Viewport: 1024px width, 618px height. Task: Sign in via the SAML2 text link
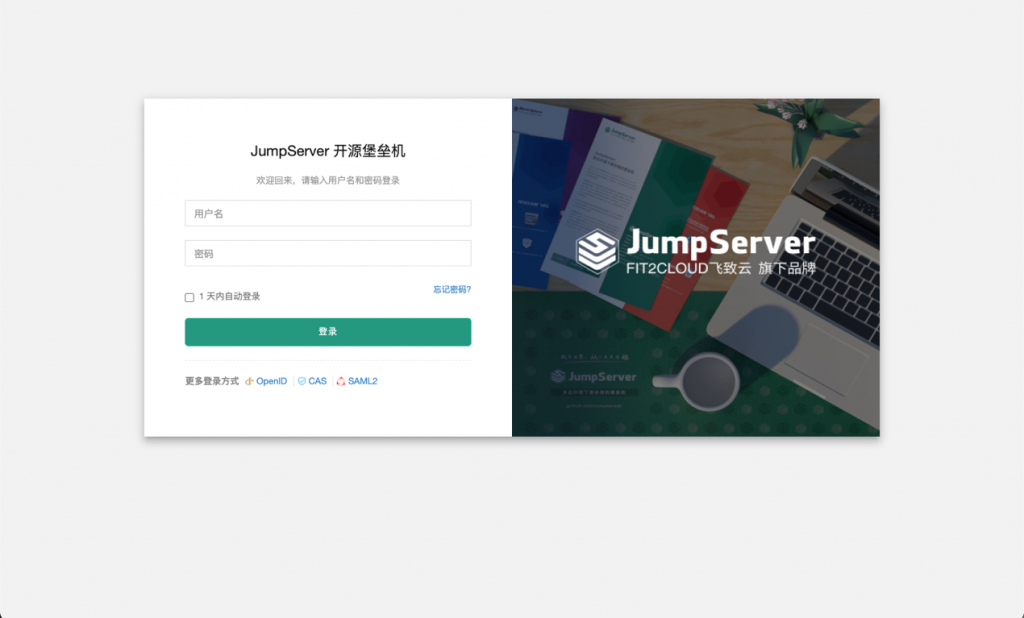coord(362,381)
